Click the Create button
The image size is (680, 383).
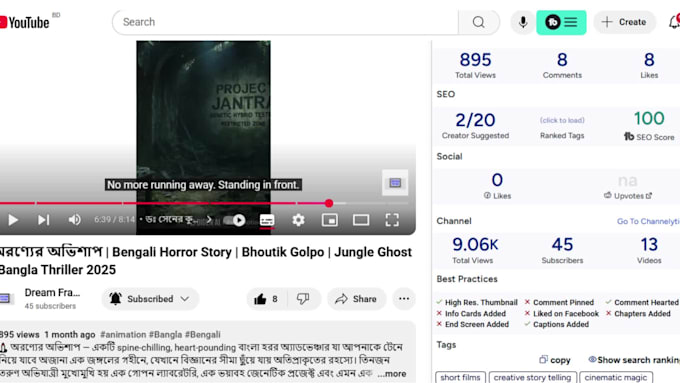(x=624, y=22)
